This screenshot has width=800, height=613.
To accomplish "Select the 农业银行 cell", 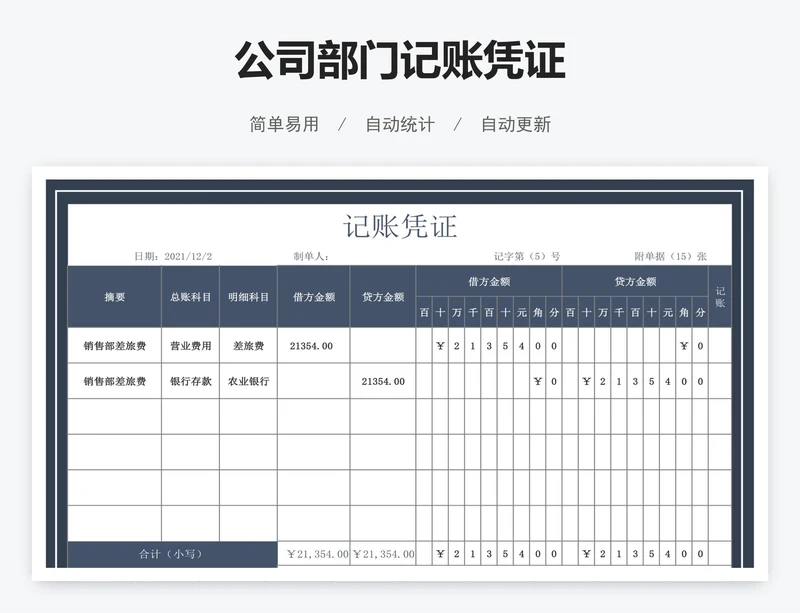I will (x=248, y=381).
